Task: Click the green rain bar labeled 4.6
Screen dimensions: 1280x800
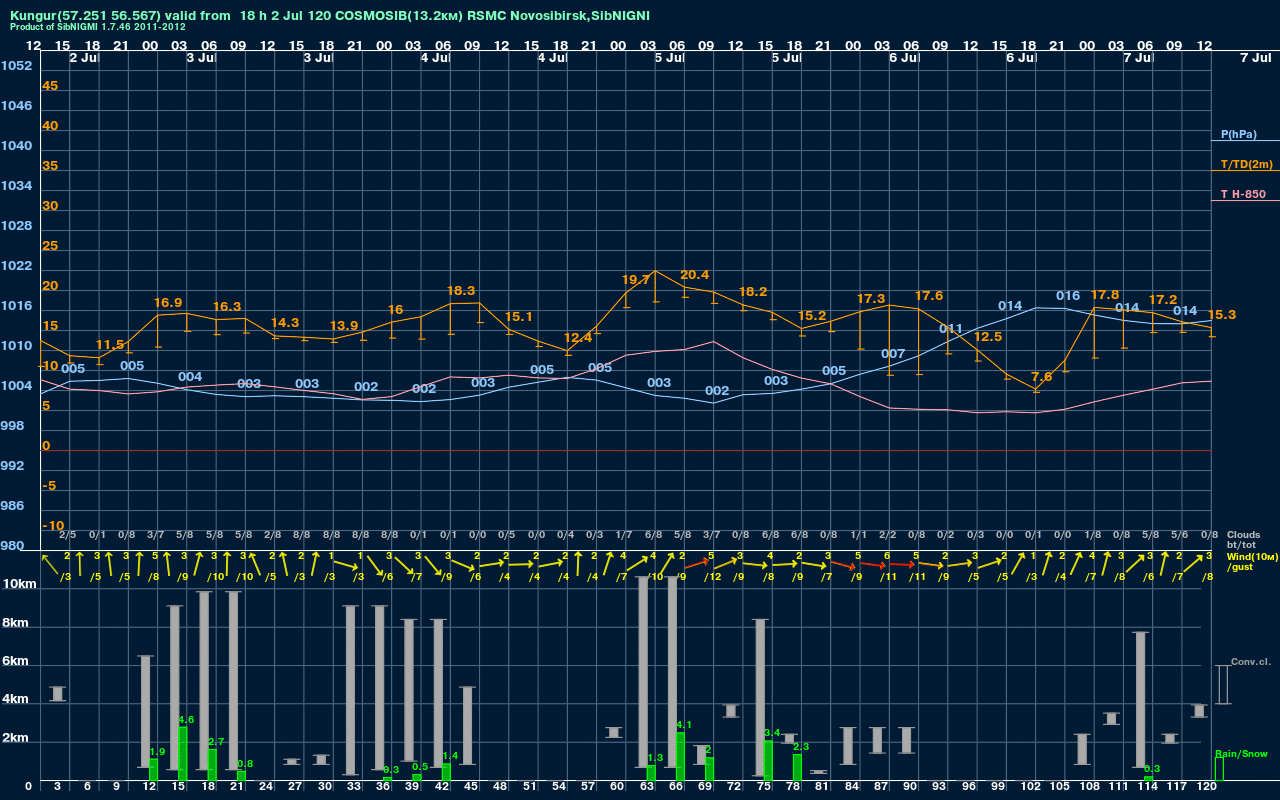Action: pos(183,754)
